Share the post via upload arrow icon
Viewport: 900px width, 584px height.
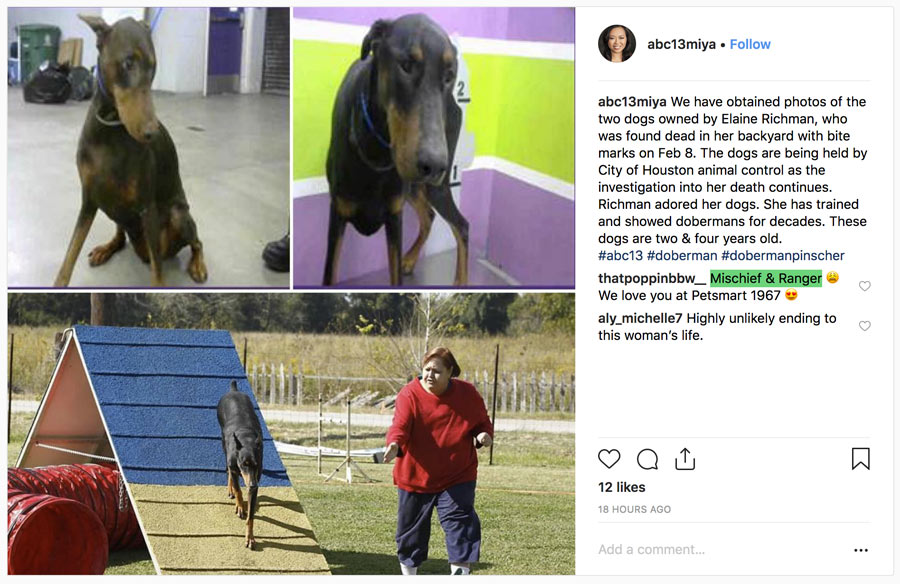tap(685, 458)
